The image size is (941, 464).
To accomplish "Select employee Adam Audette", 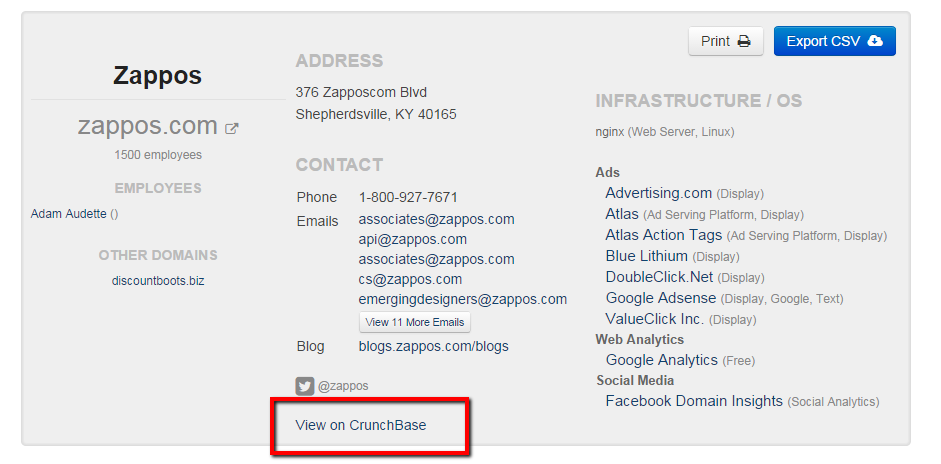I will pos(68,213).
